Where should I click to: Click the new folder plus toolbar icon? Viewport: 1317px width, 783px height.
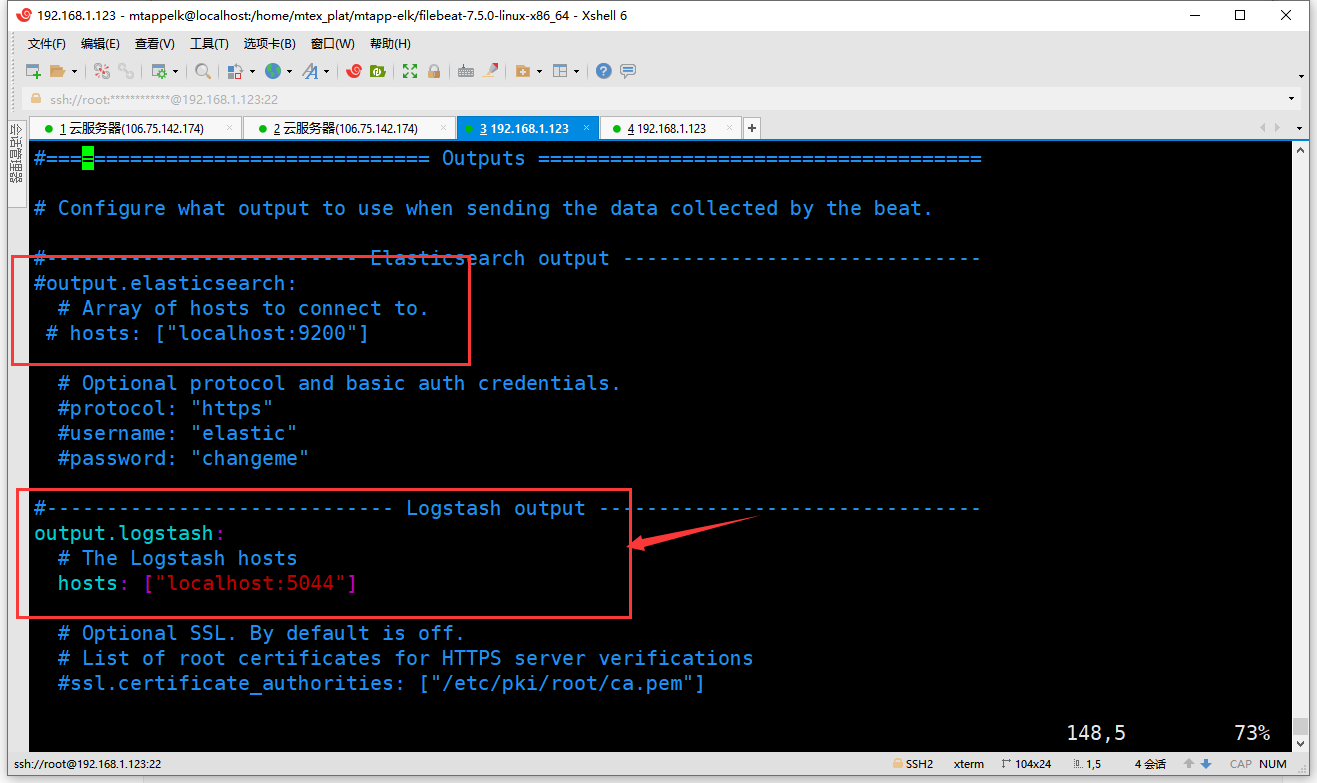522,71
